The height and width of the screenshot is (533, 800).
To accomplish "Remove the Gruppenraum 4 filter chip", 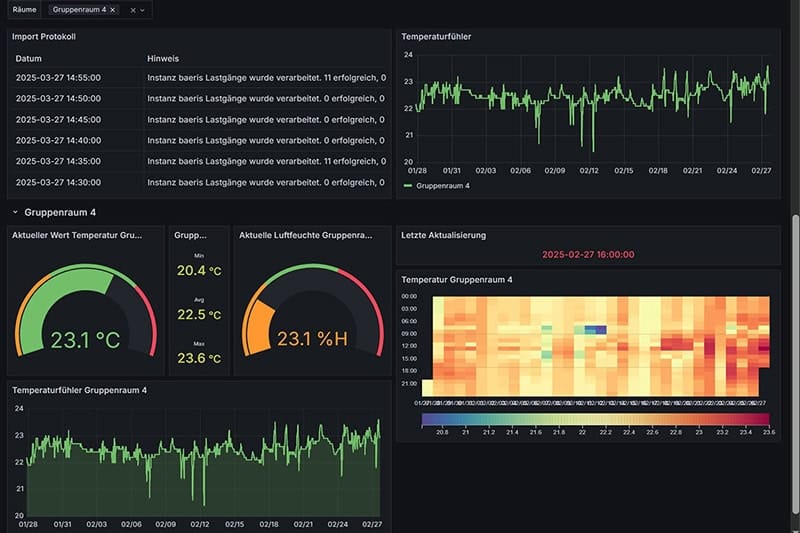I will pos(112,10).
